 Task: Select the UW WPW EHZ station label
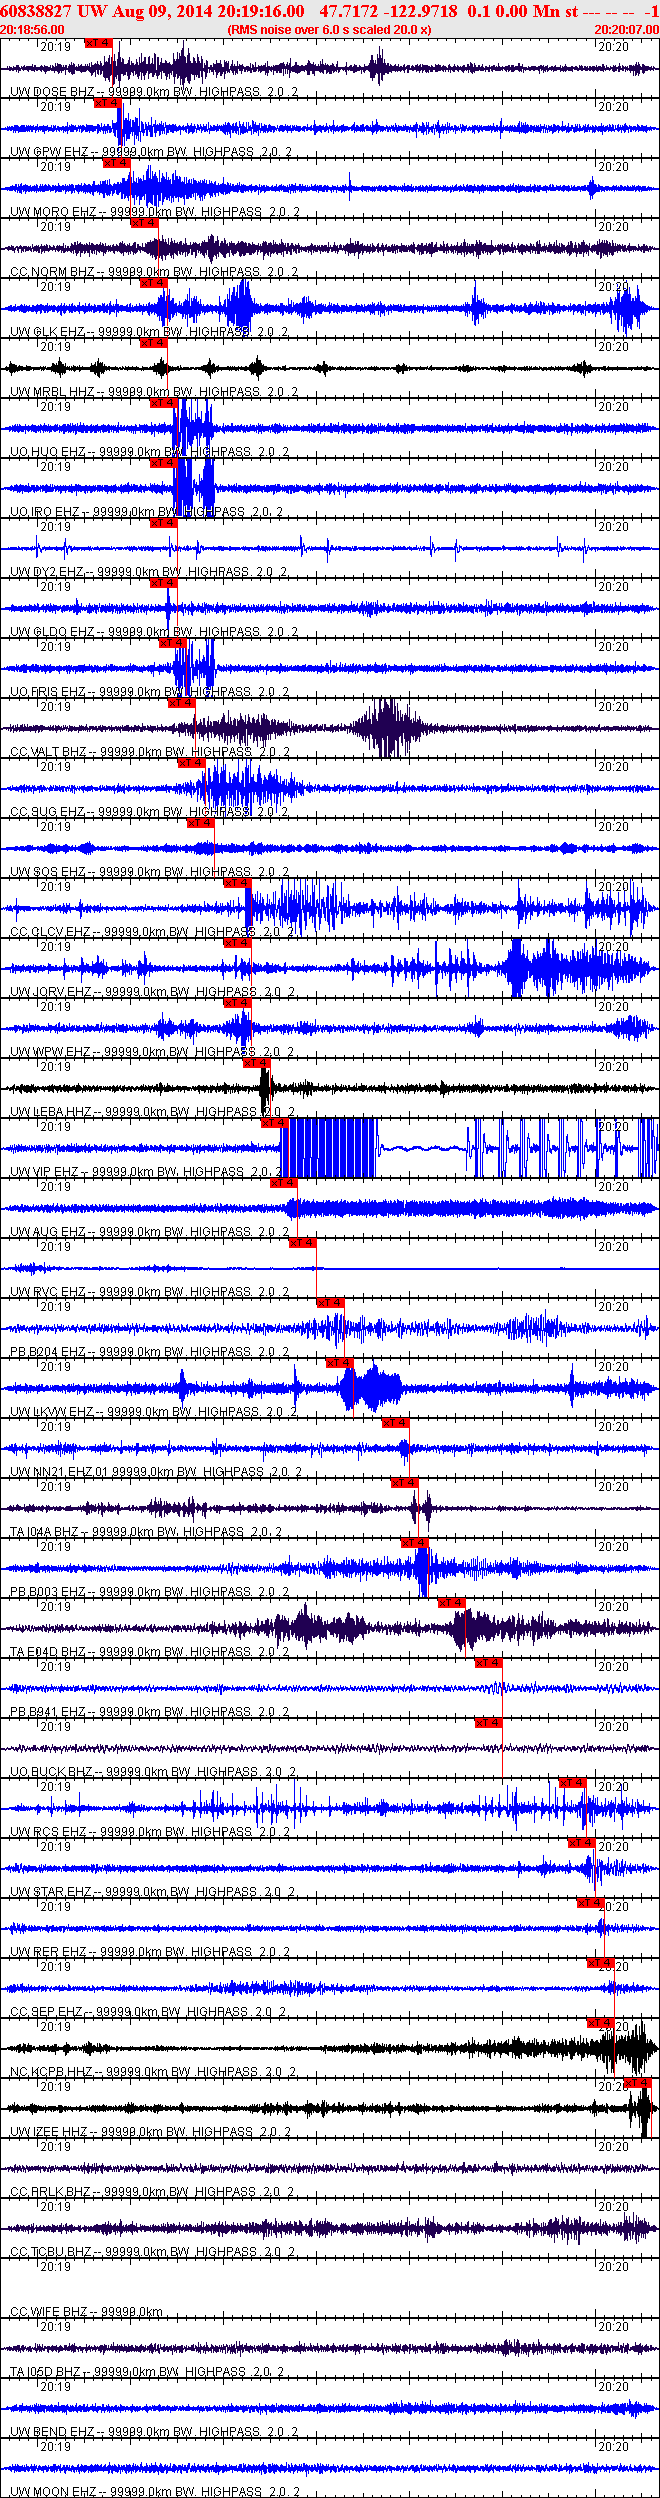(x=50, y=1052)
